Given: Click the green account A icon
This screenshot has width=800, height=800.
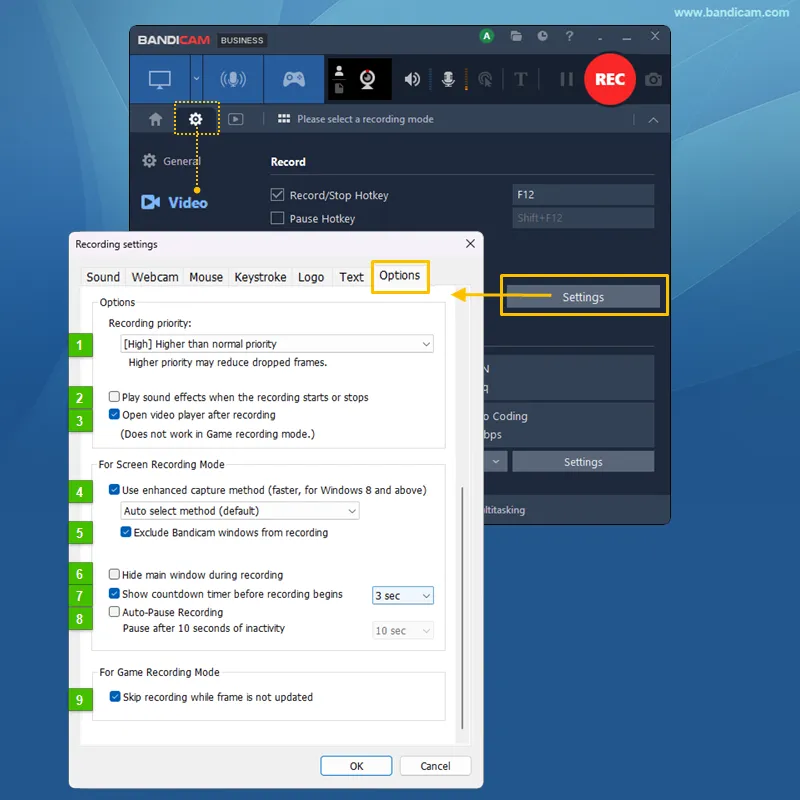Looking at the screenshot, I should [487, 36].
